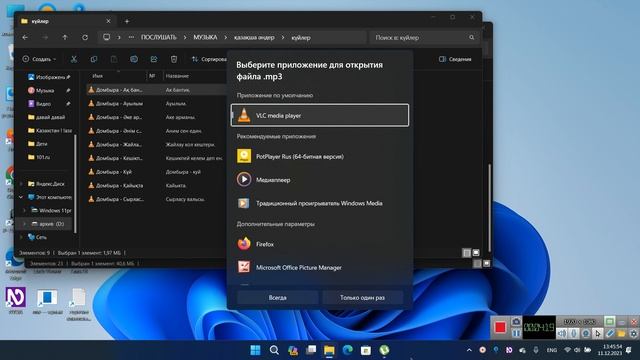Click the Сырласу вальсы title cell
The image size is (640, 360).
click(185, 199)
